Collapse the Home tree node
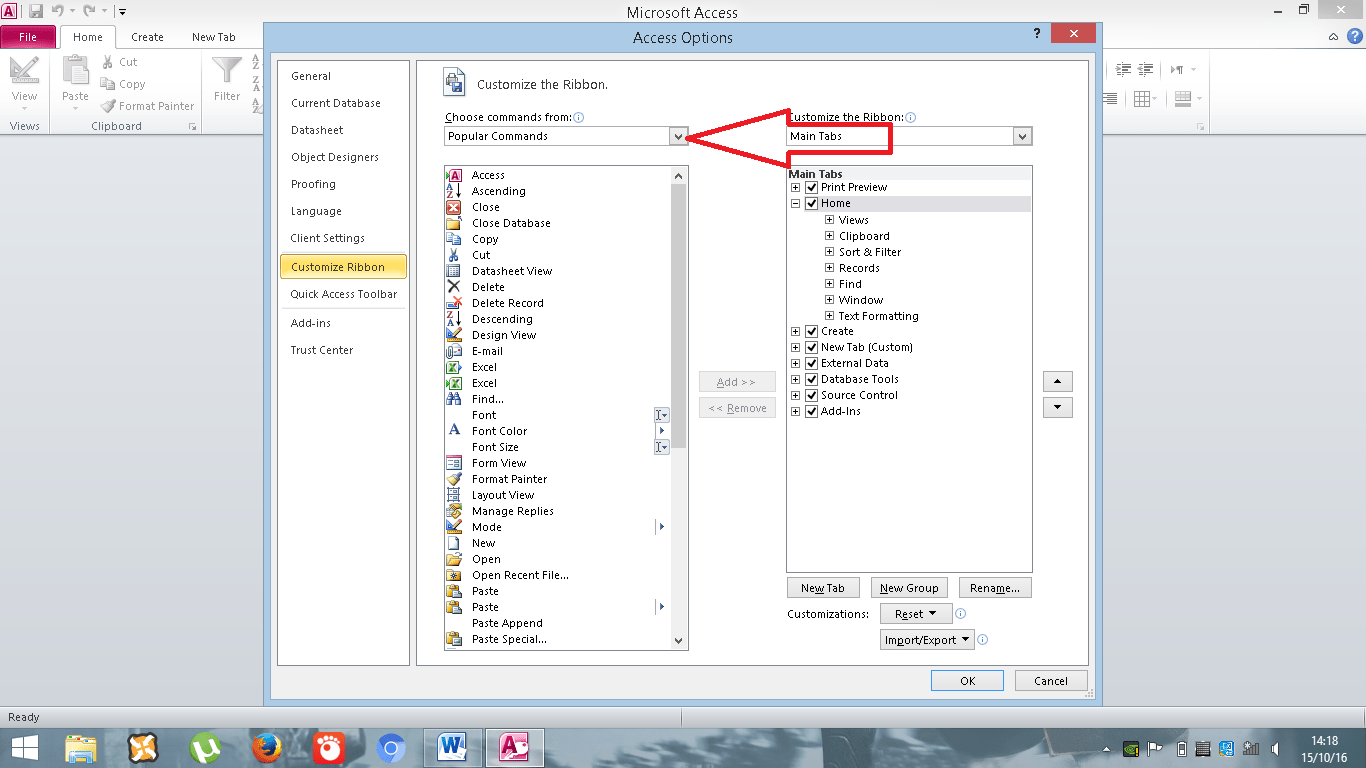The height and width of the screenshot is (768, 1366). pyautogui.click(x=796, y=203)
